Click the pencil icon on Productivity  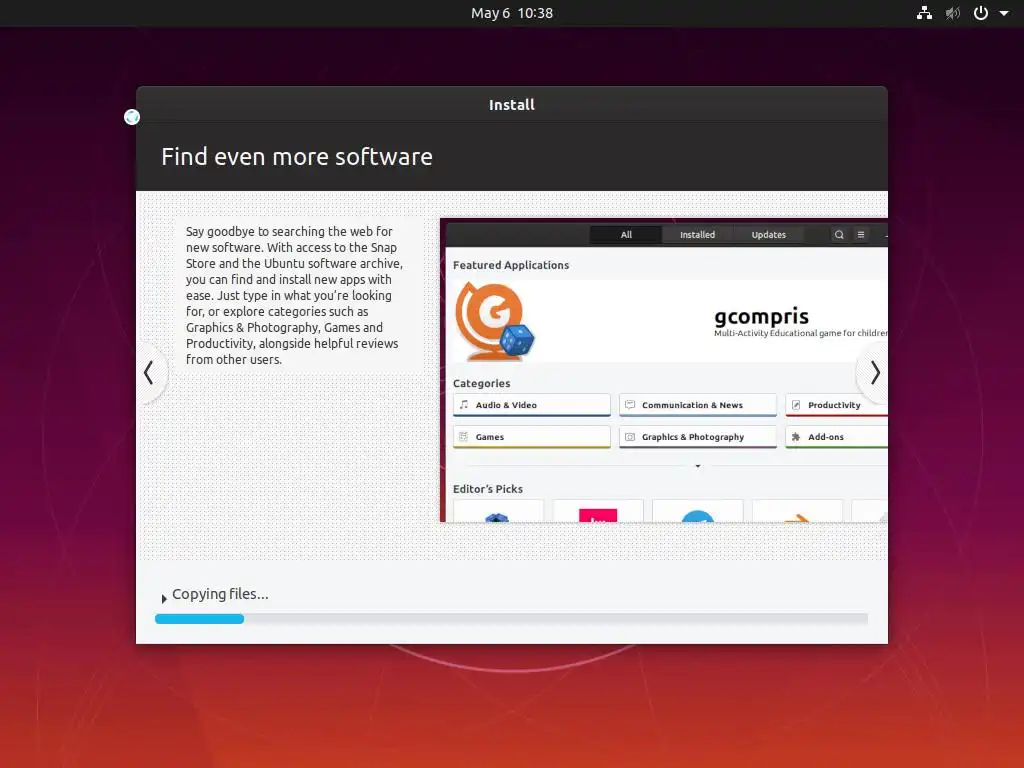click(796, 405)
